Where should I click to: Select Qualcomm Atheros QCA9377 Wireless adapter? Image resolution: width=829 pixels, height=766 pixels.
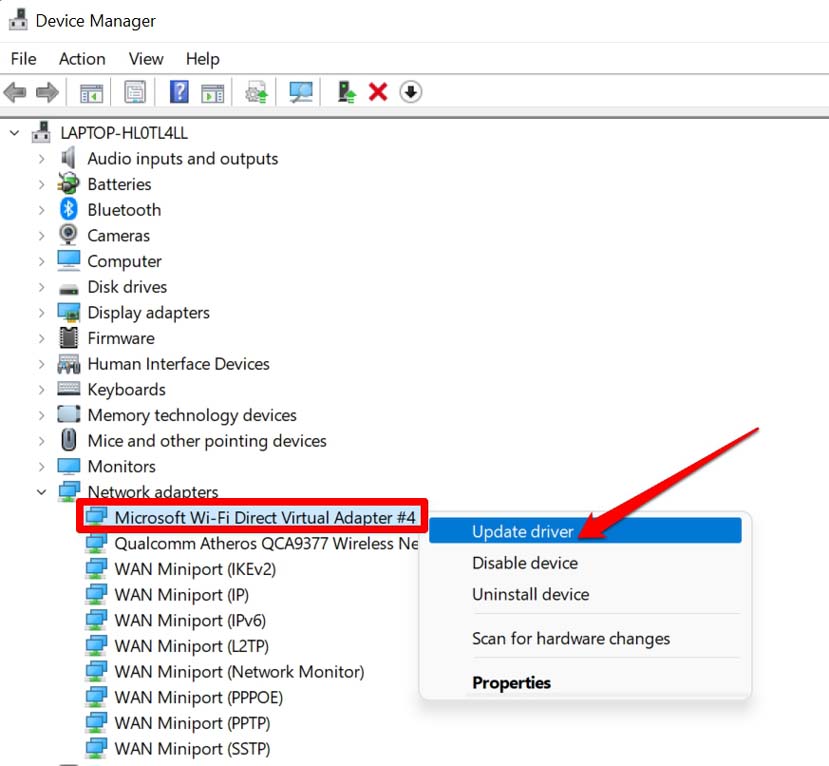266,543
